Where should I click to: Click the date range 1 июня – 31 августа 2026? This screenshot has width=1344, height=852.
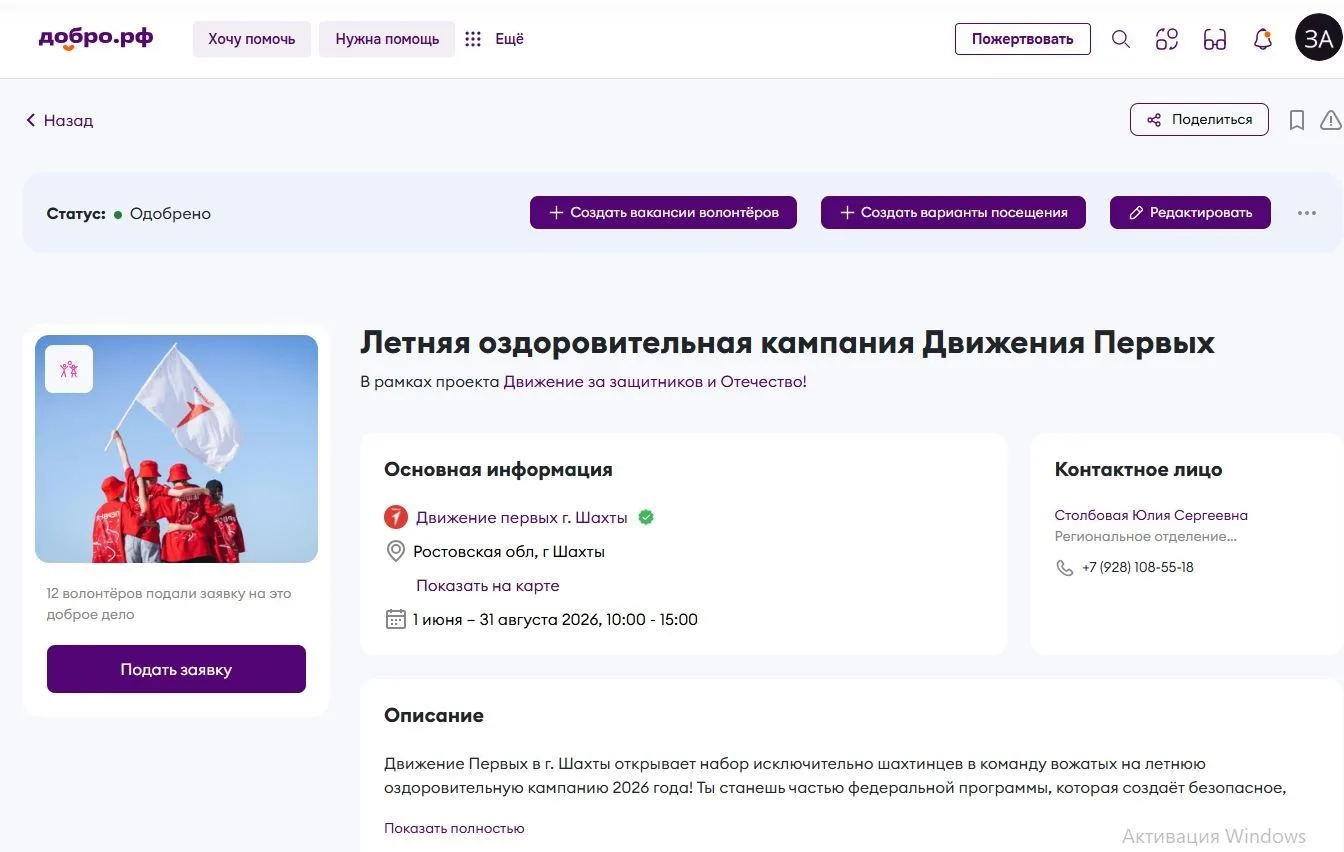coord(507,619)
